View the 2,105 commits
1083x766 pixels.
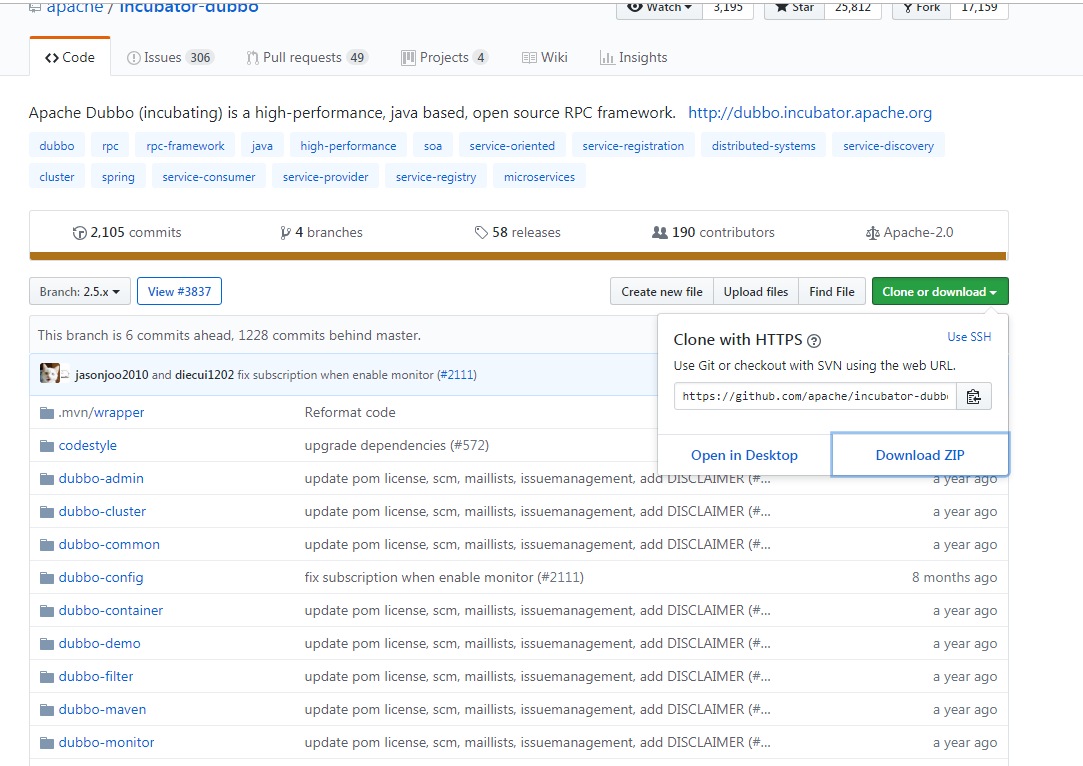(x=127, y=233)
